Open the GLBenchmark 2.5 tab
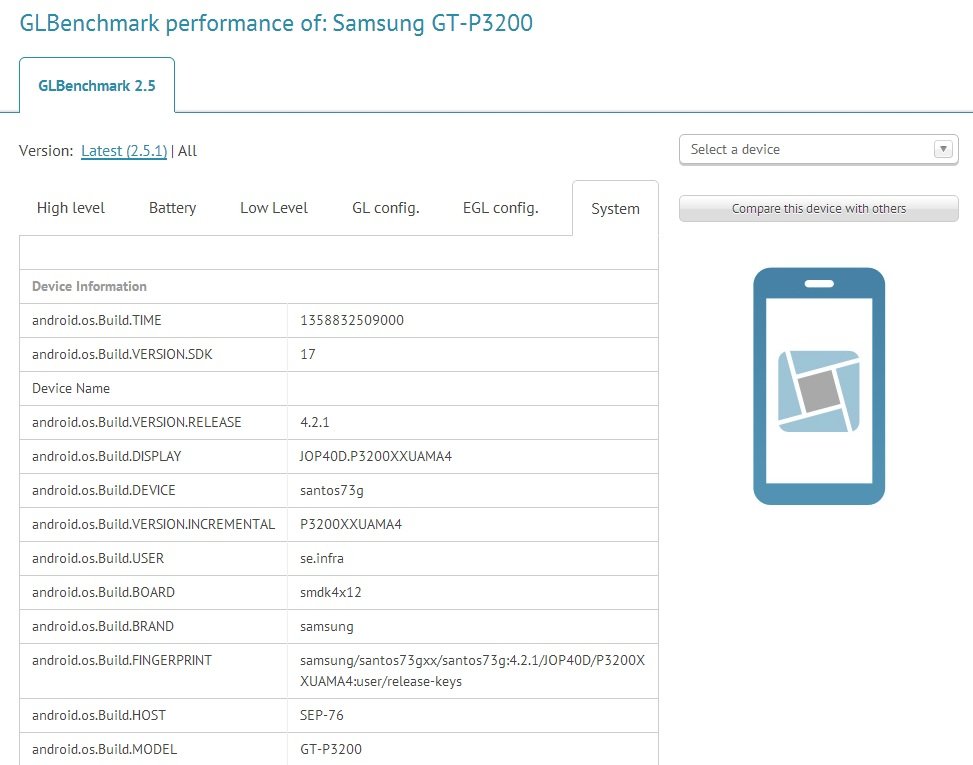This screenshot has height=765, width=973. [x=97, y=86]
